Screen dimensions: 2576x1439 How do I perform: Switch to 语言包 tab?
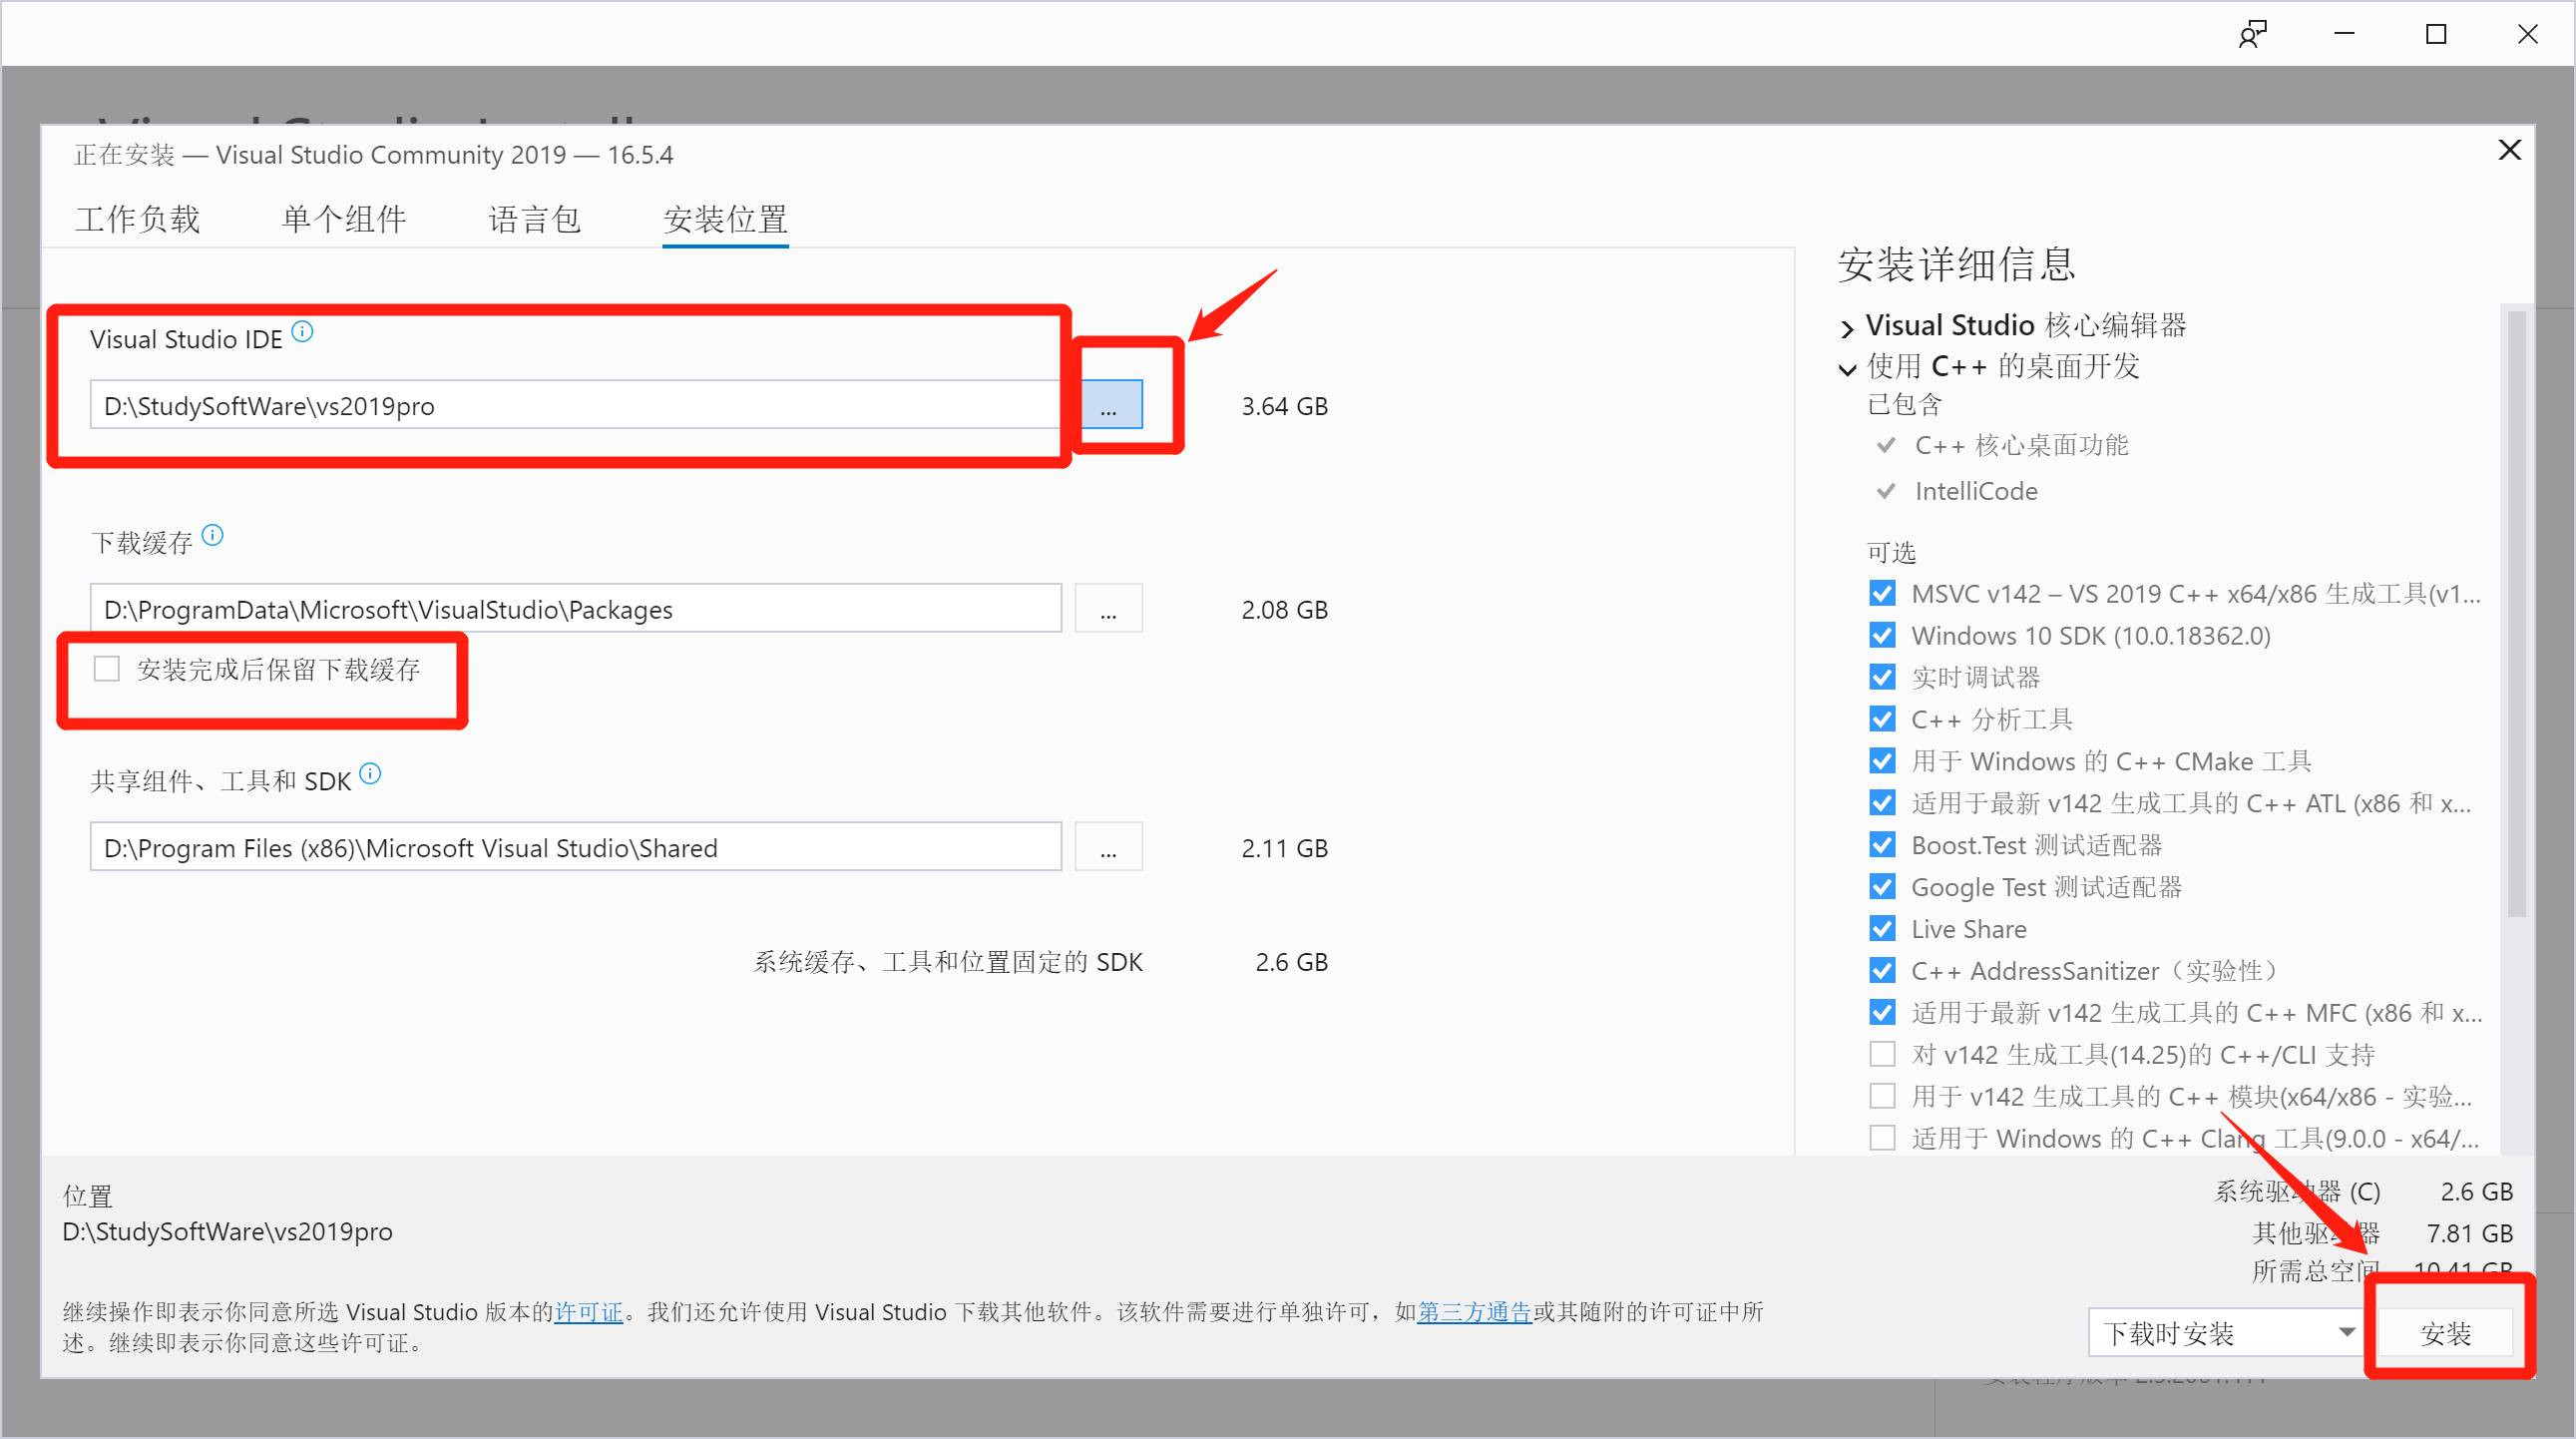(x=534, y=219)
